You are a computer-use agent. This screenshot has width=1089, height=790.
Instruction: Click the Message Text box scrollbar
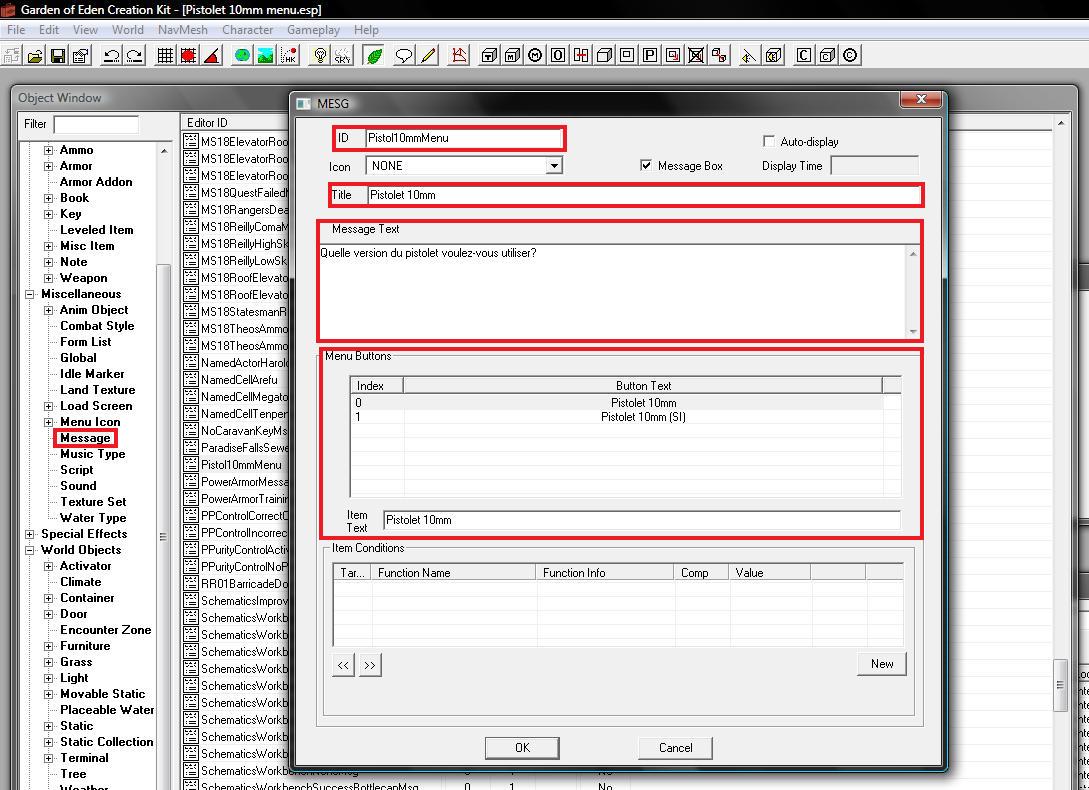pos(913,292)
